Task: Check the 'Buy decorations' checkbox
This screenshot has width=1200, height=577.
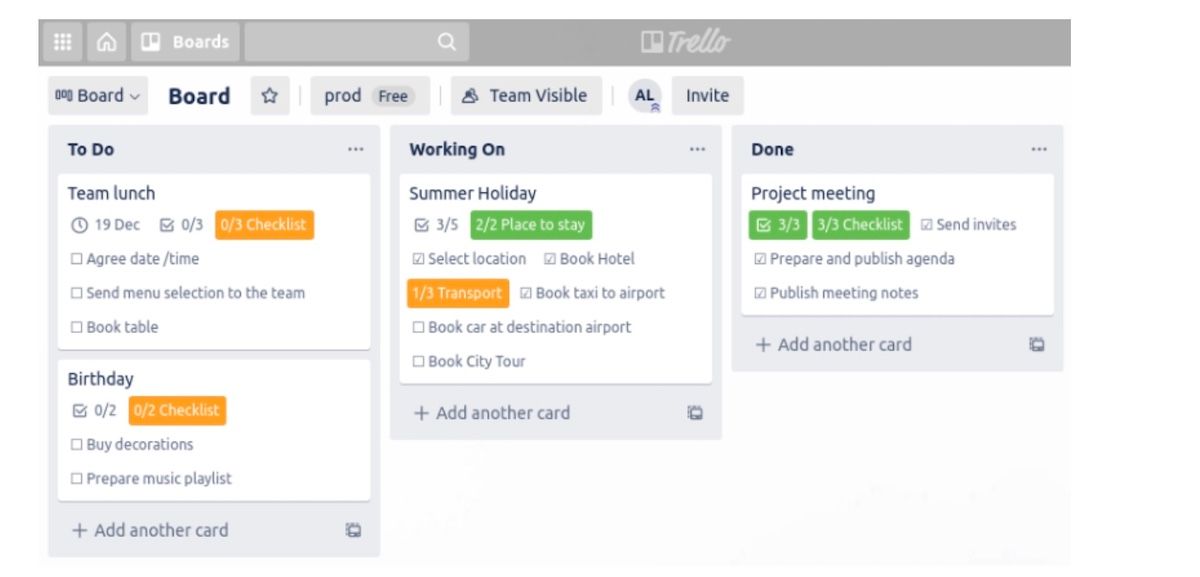Action: click(x=76, y=445)
